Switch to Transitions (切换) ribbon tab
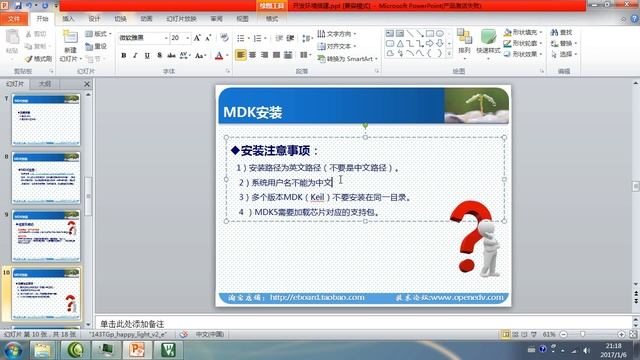Screen dimensions: 640x360 tap(120, 19)
